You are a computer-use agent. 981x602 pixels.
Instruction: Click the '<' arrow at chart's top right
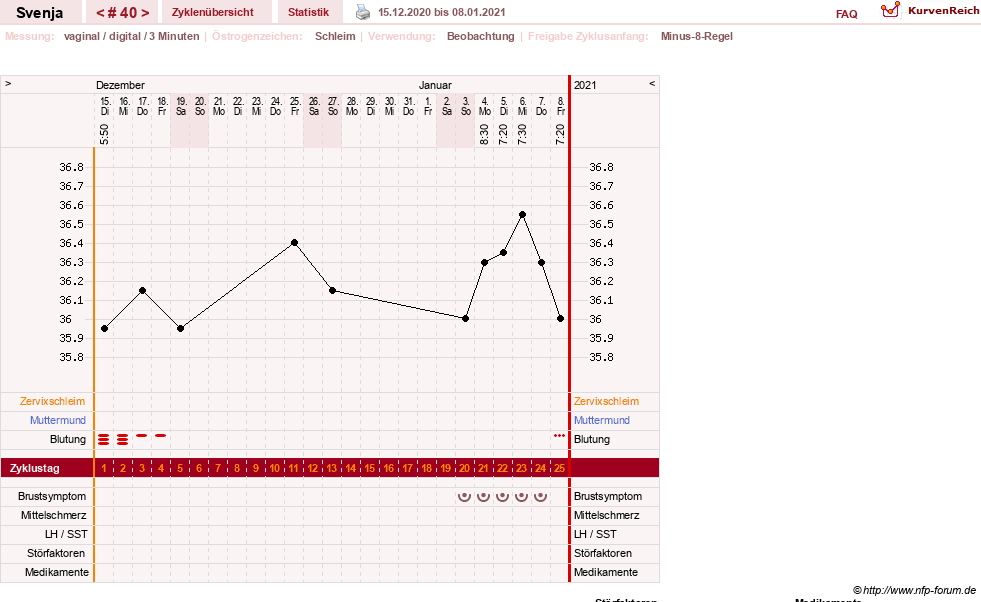pyautogui.click(x=652, y=83)
